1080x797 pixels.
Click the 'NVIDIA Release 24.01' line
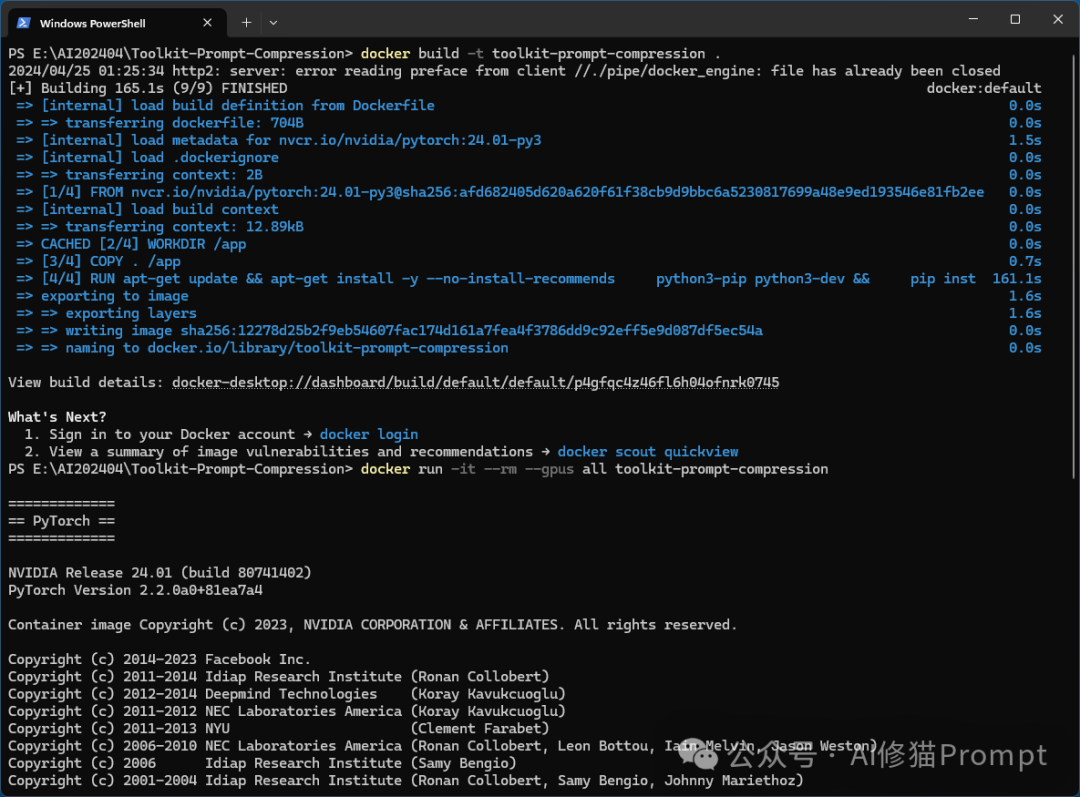(x=160, y=573)
